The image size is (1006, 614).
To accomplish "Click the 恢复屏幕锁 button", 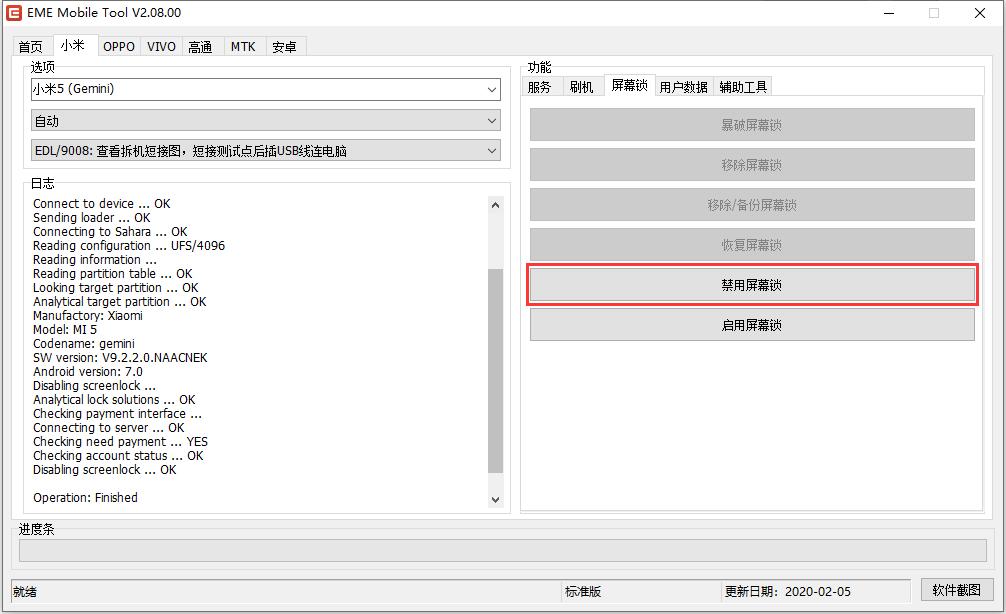I will 752,245.
